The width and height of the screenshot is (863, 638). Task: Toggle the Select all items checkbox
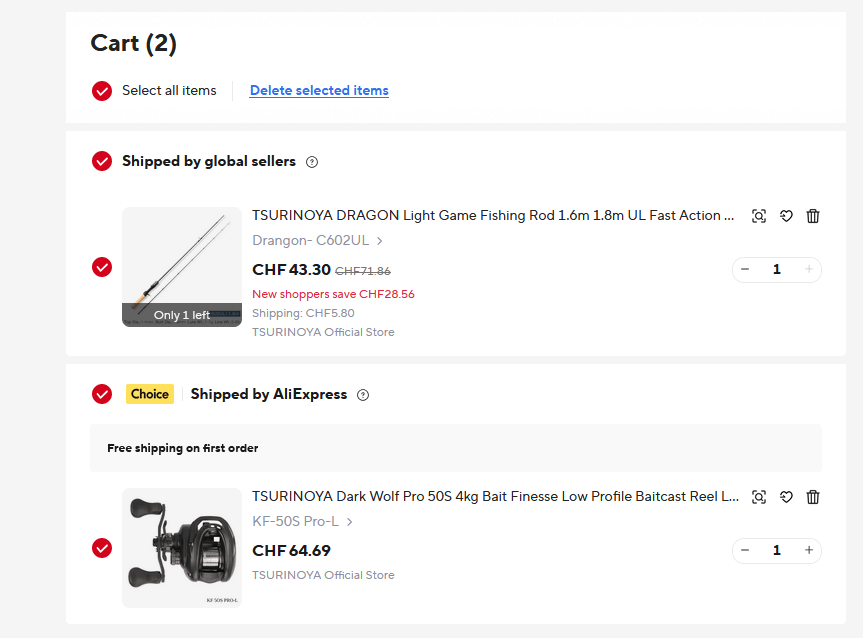tap(102, 91)
